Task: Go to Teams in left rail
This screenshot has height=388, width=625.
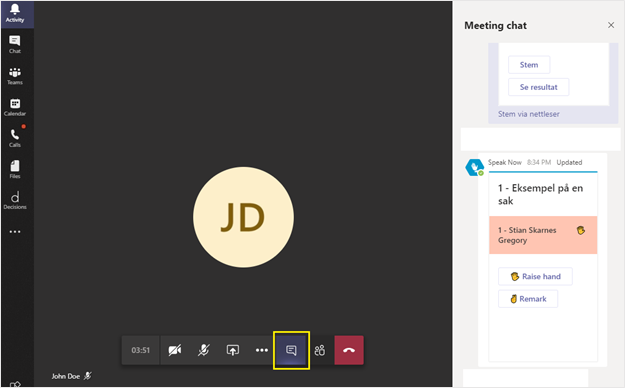Action: tap(15, 76)
